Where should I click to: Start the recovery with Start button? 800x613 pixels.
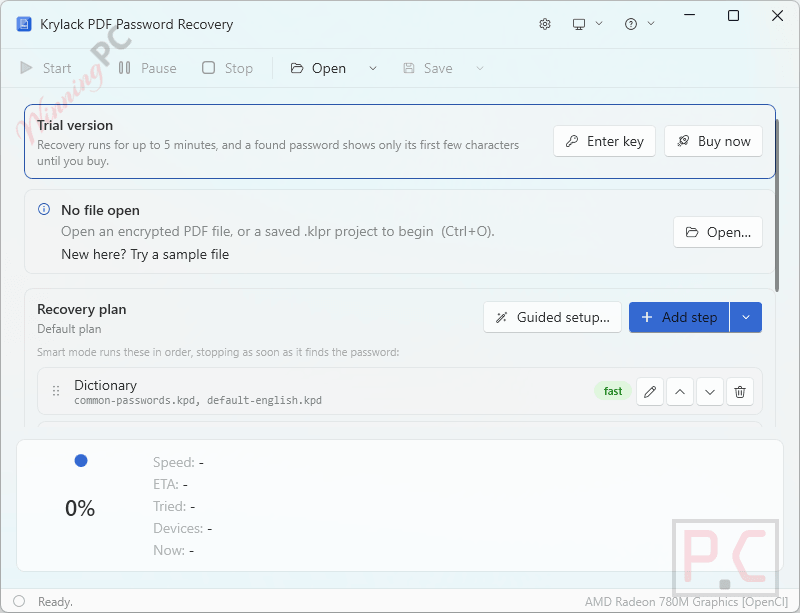(x=45, y=68)
